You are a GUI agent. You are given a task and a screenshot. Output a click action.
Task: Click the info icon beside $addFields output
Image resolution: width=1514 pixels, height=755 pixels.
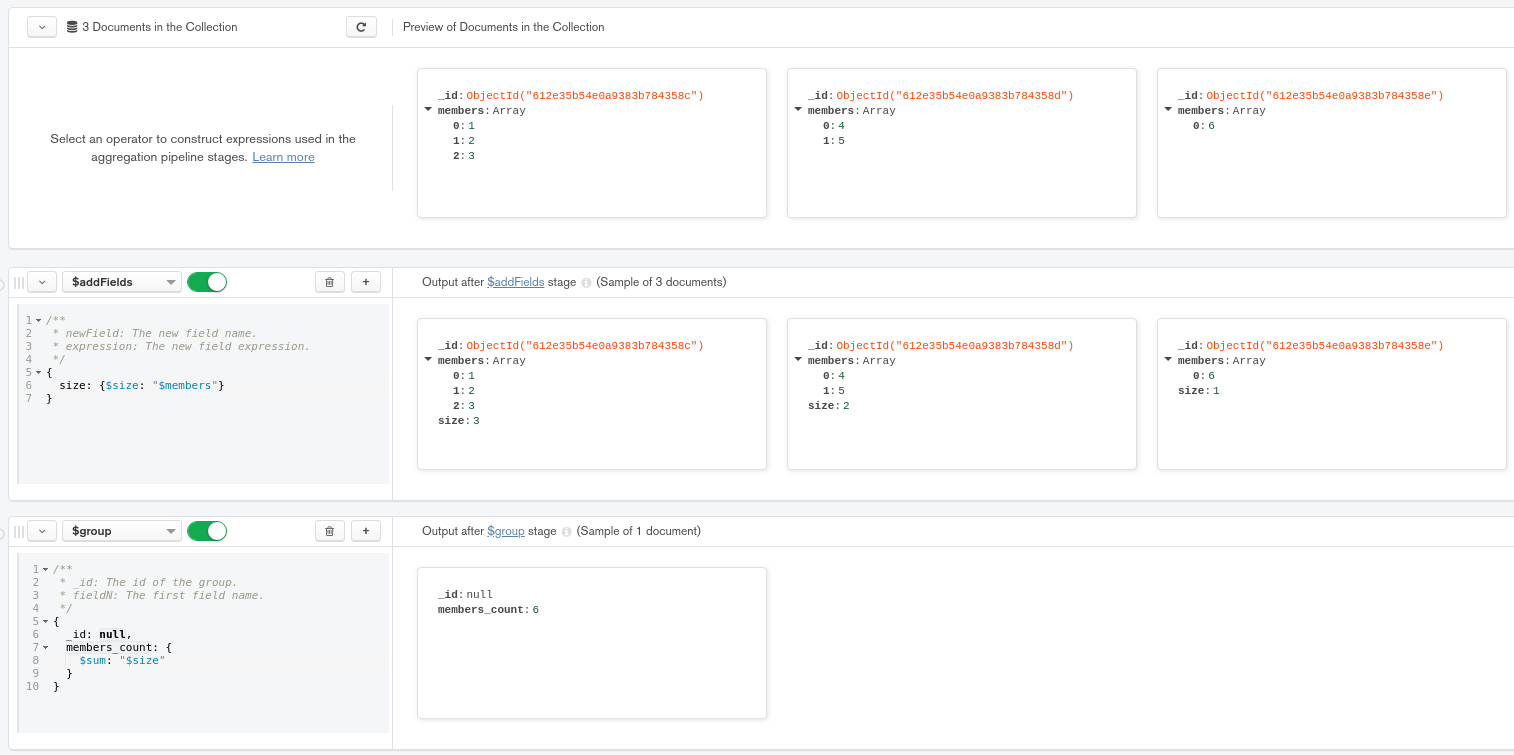(x=586, y=283)
